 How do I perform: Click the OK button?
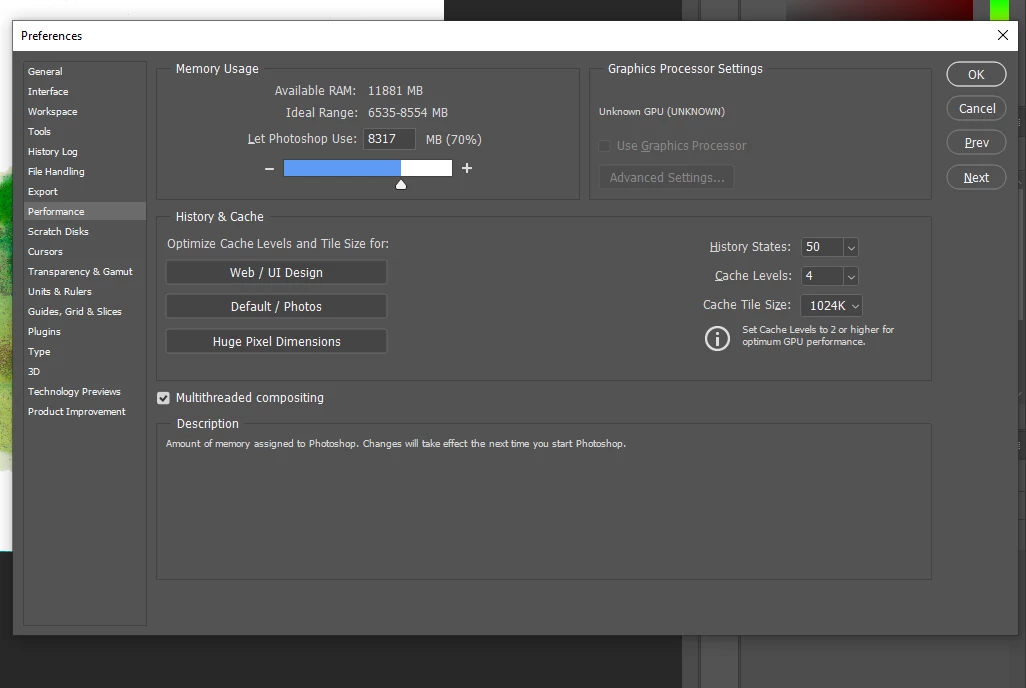tap(976, 74)
